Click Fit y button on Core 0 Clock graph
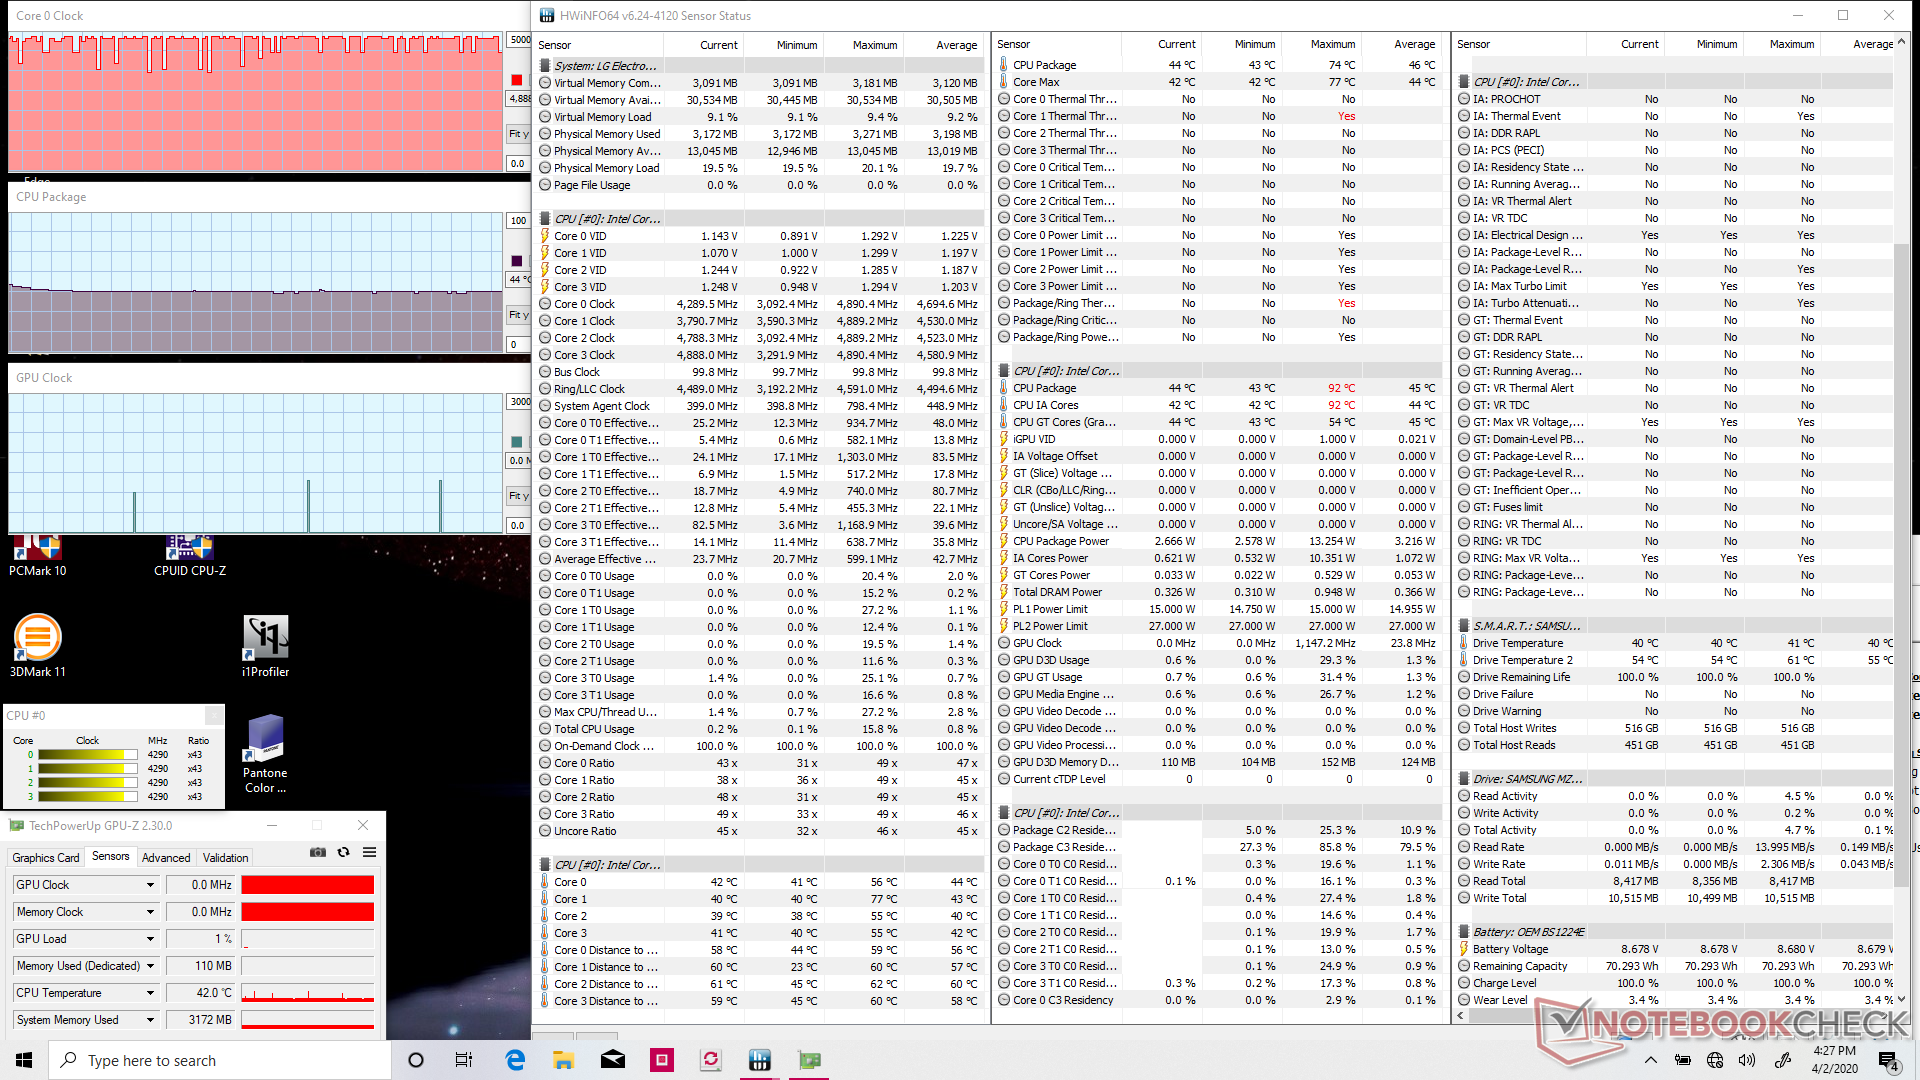Screen dimensions: 1920x1080 [x=518, y=134]
